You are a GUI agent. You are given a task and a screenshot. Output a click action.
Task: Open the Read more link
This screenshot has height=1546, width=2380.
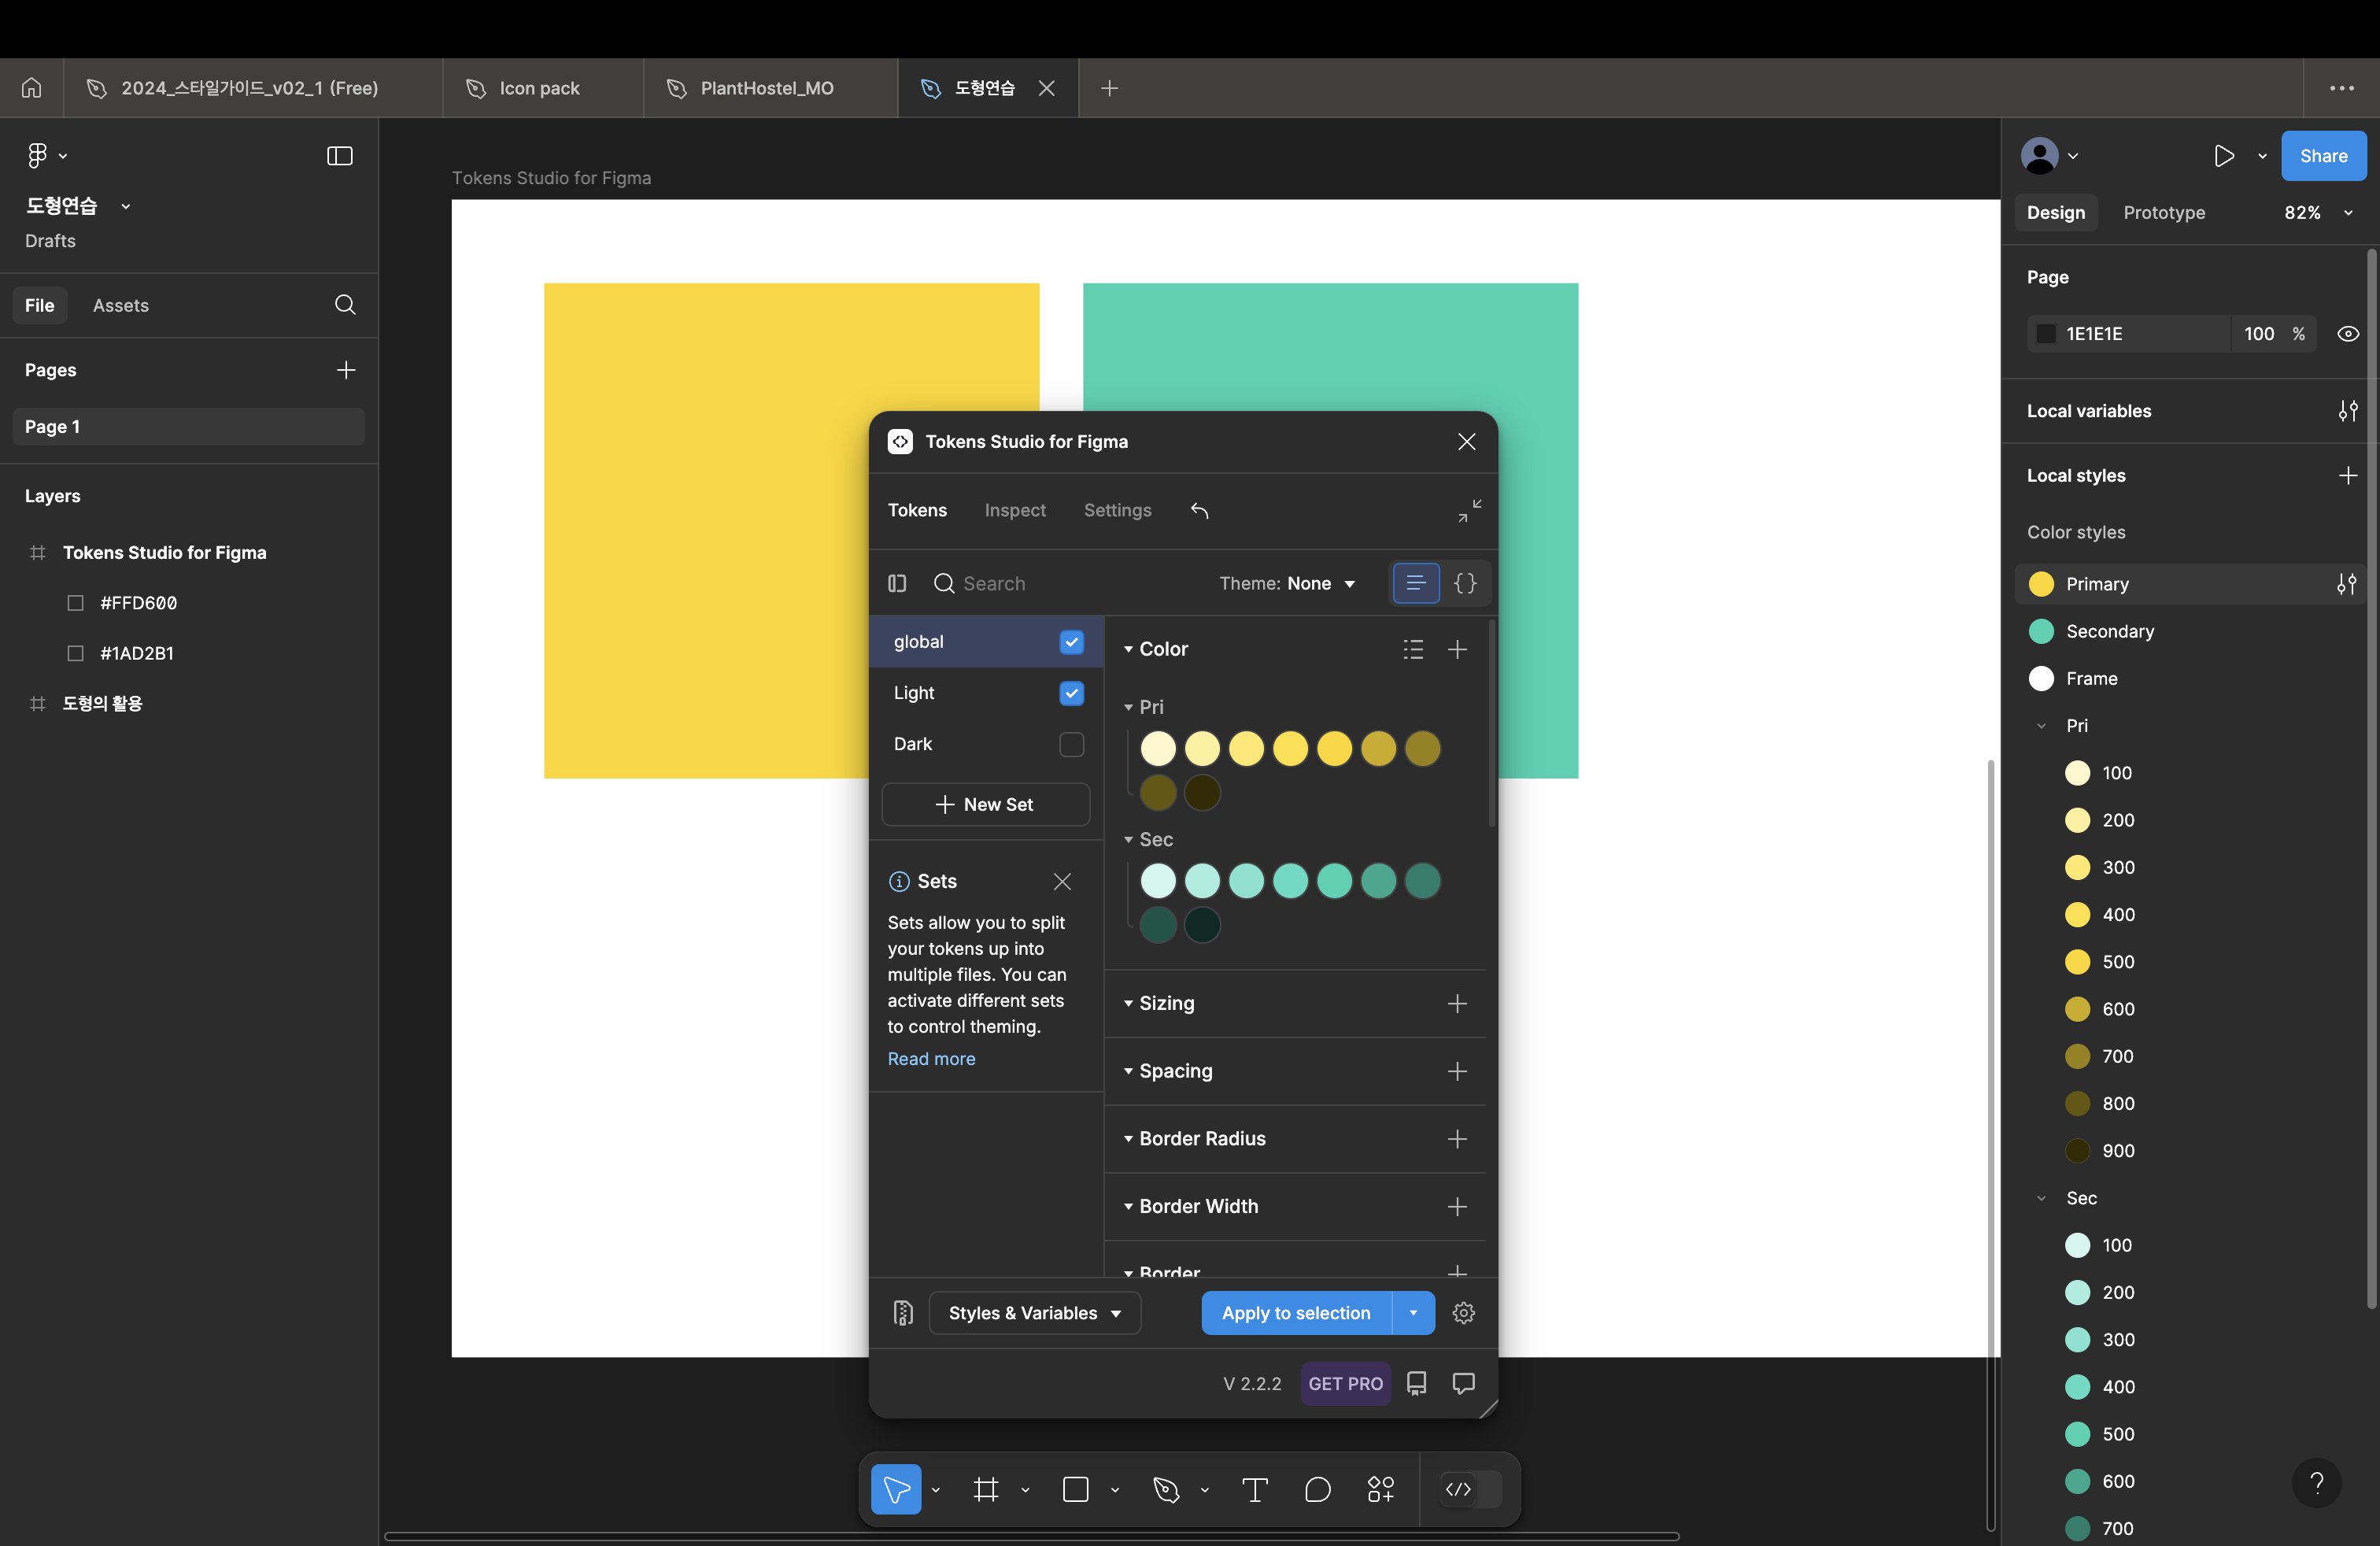click(x=931, y=1058)
